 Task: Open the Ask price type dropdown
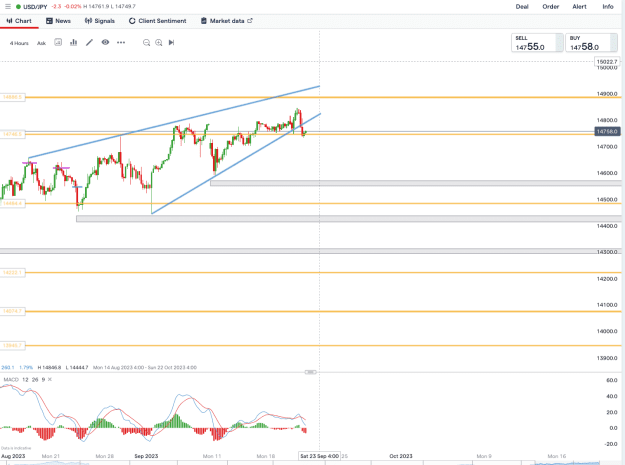tap(41, 43)
